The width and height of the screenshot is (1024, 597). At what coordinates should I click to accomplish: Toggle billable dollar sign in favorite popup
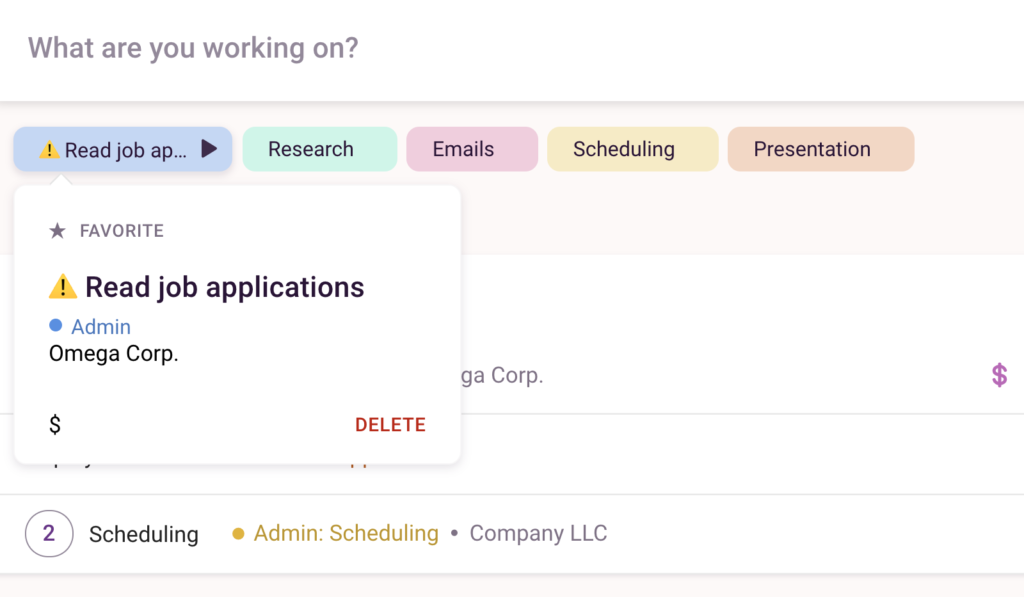click(x=55, y=425)
